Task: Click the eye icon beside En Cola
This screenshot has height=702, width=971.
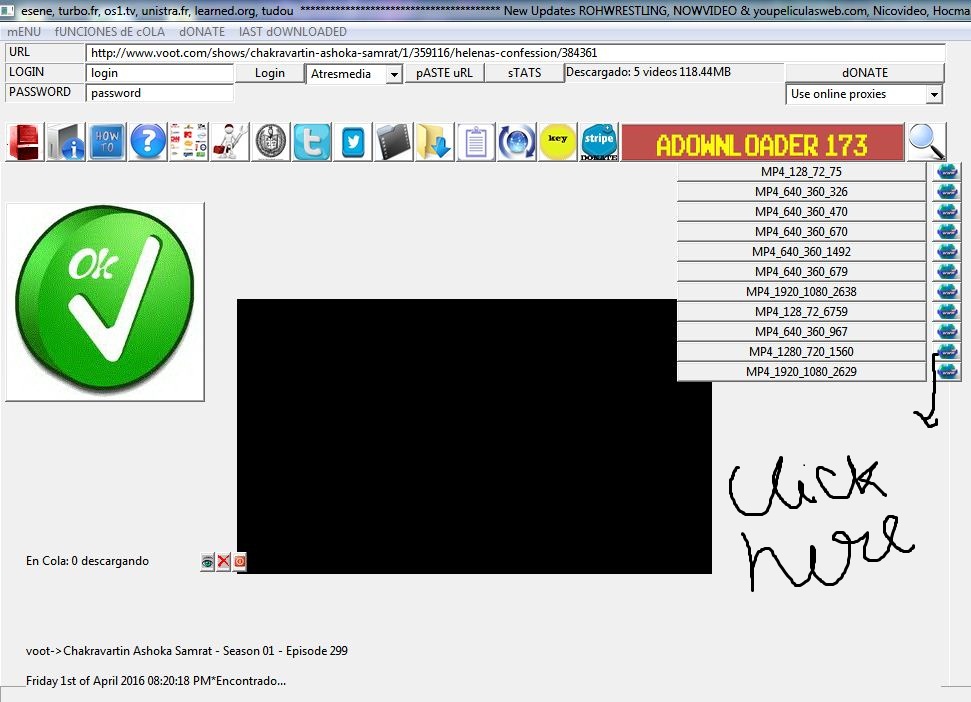Action: click(x=207, y=561)
